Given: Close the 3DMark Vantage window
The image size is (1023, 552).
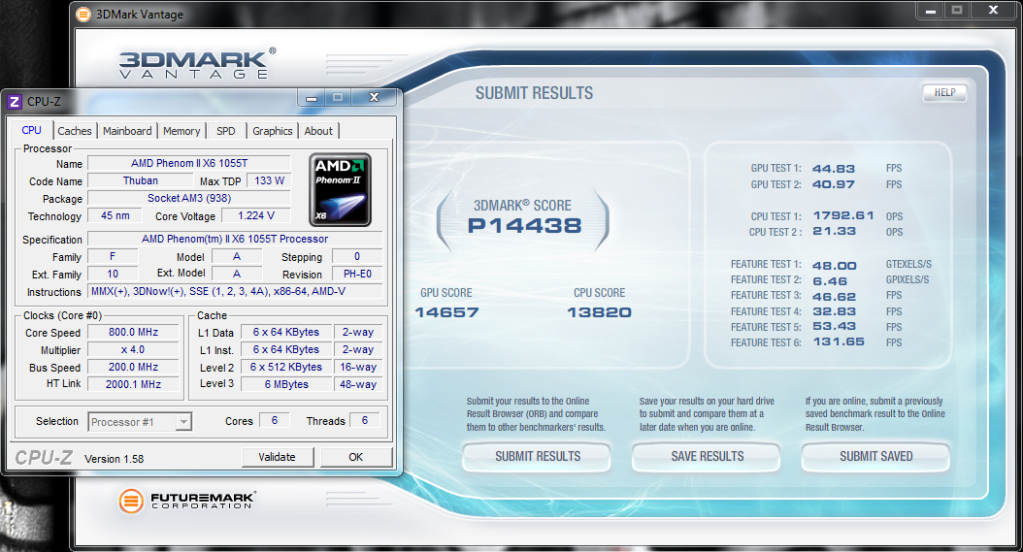Looking at the screenshot, I should 993,10.
